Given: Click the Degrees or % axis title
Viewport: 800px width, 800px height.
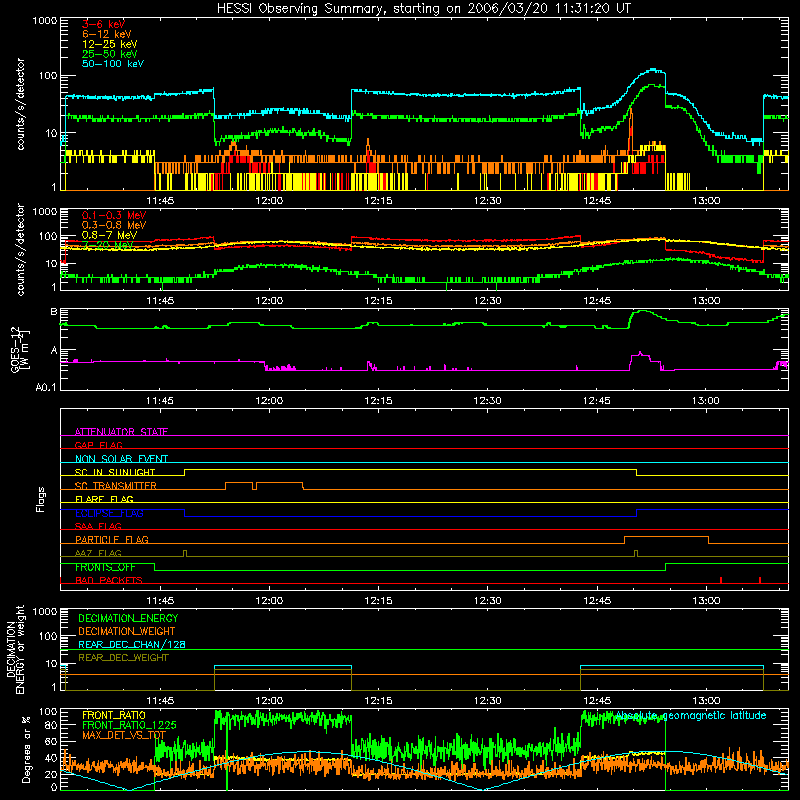Looking at the screenshot, I should [x=25, y=749].
